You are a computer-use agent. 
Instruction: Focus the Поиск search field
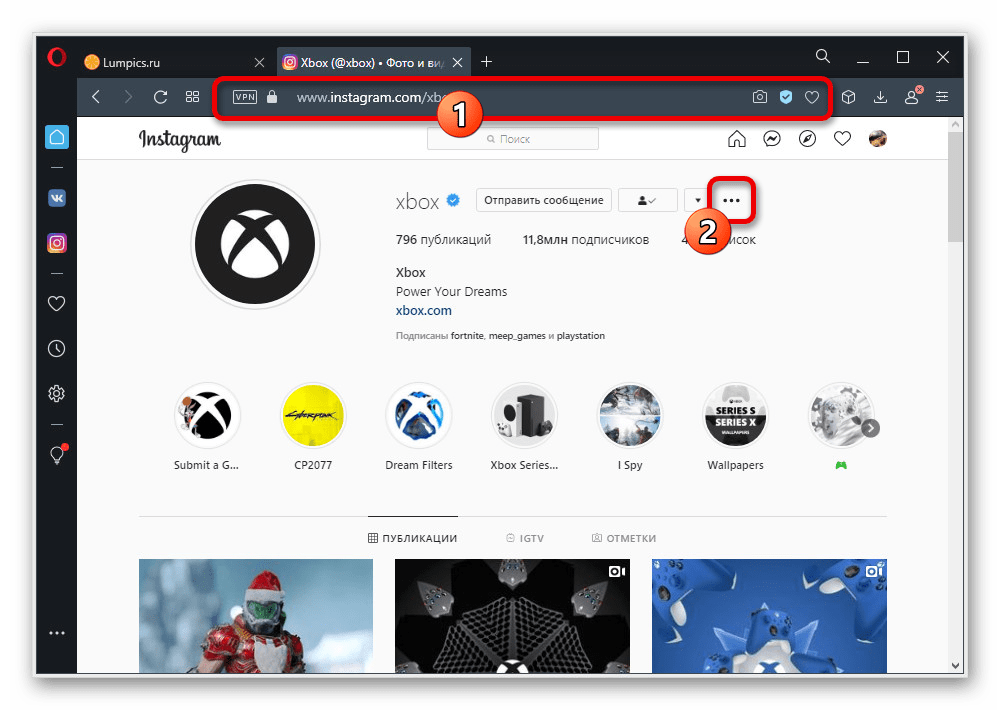(513, 138)
